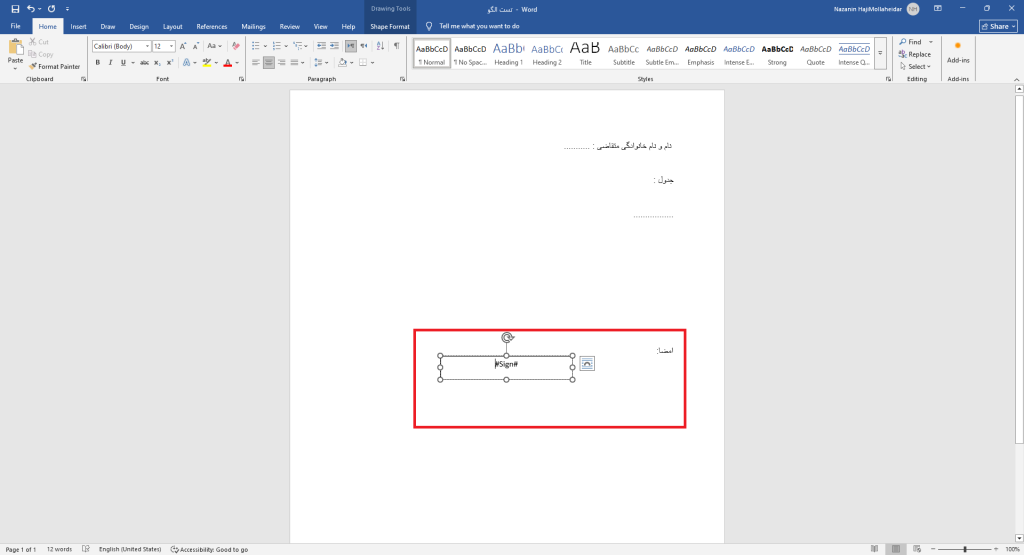The width and height of the screenshot is (1024, 555).
Task: Click the Share button
Action: pos(997,26)
